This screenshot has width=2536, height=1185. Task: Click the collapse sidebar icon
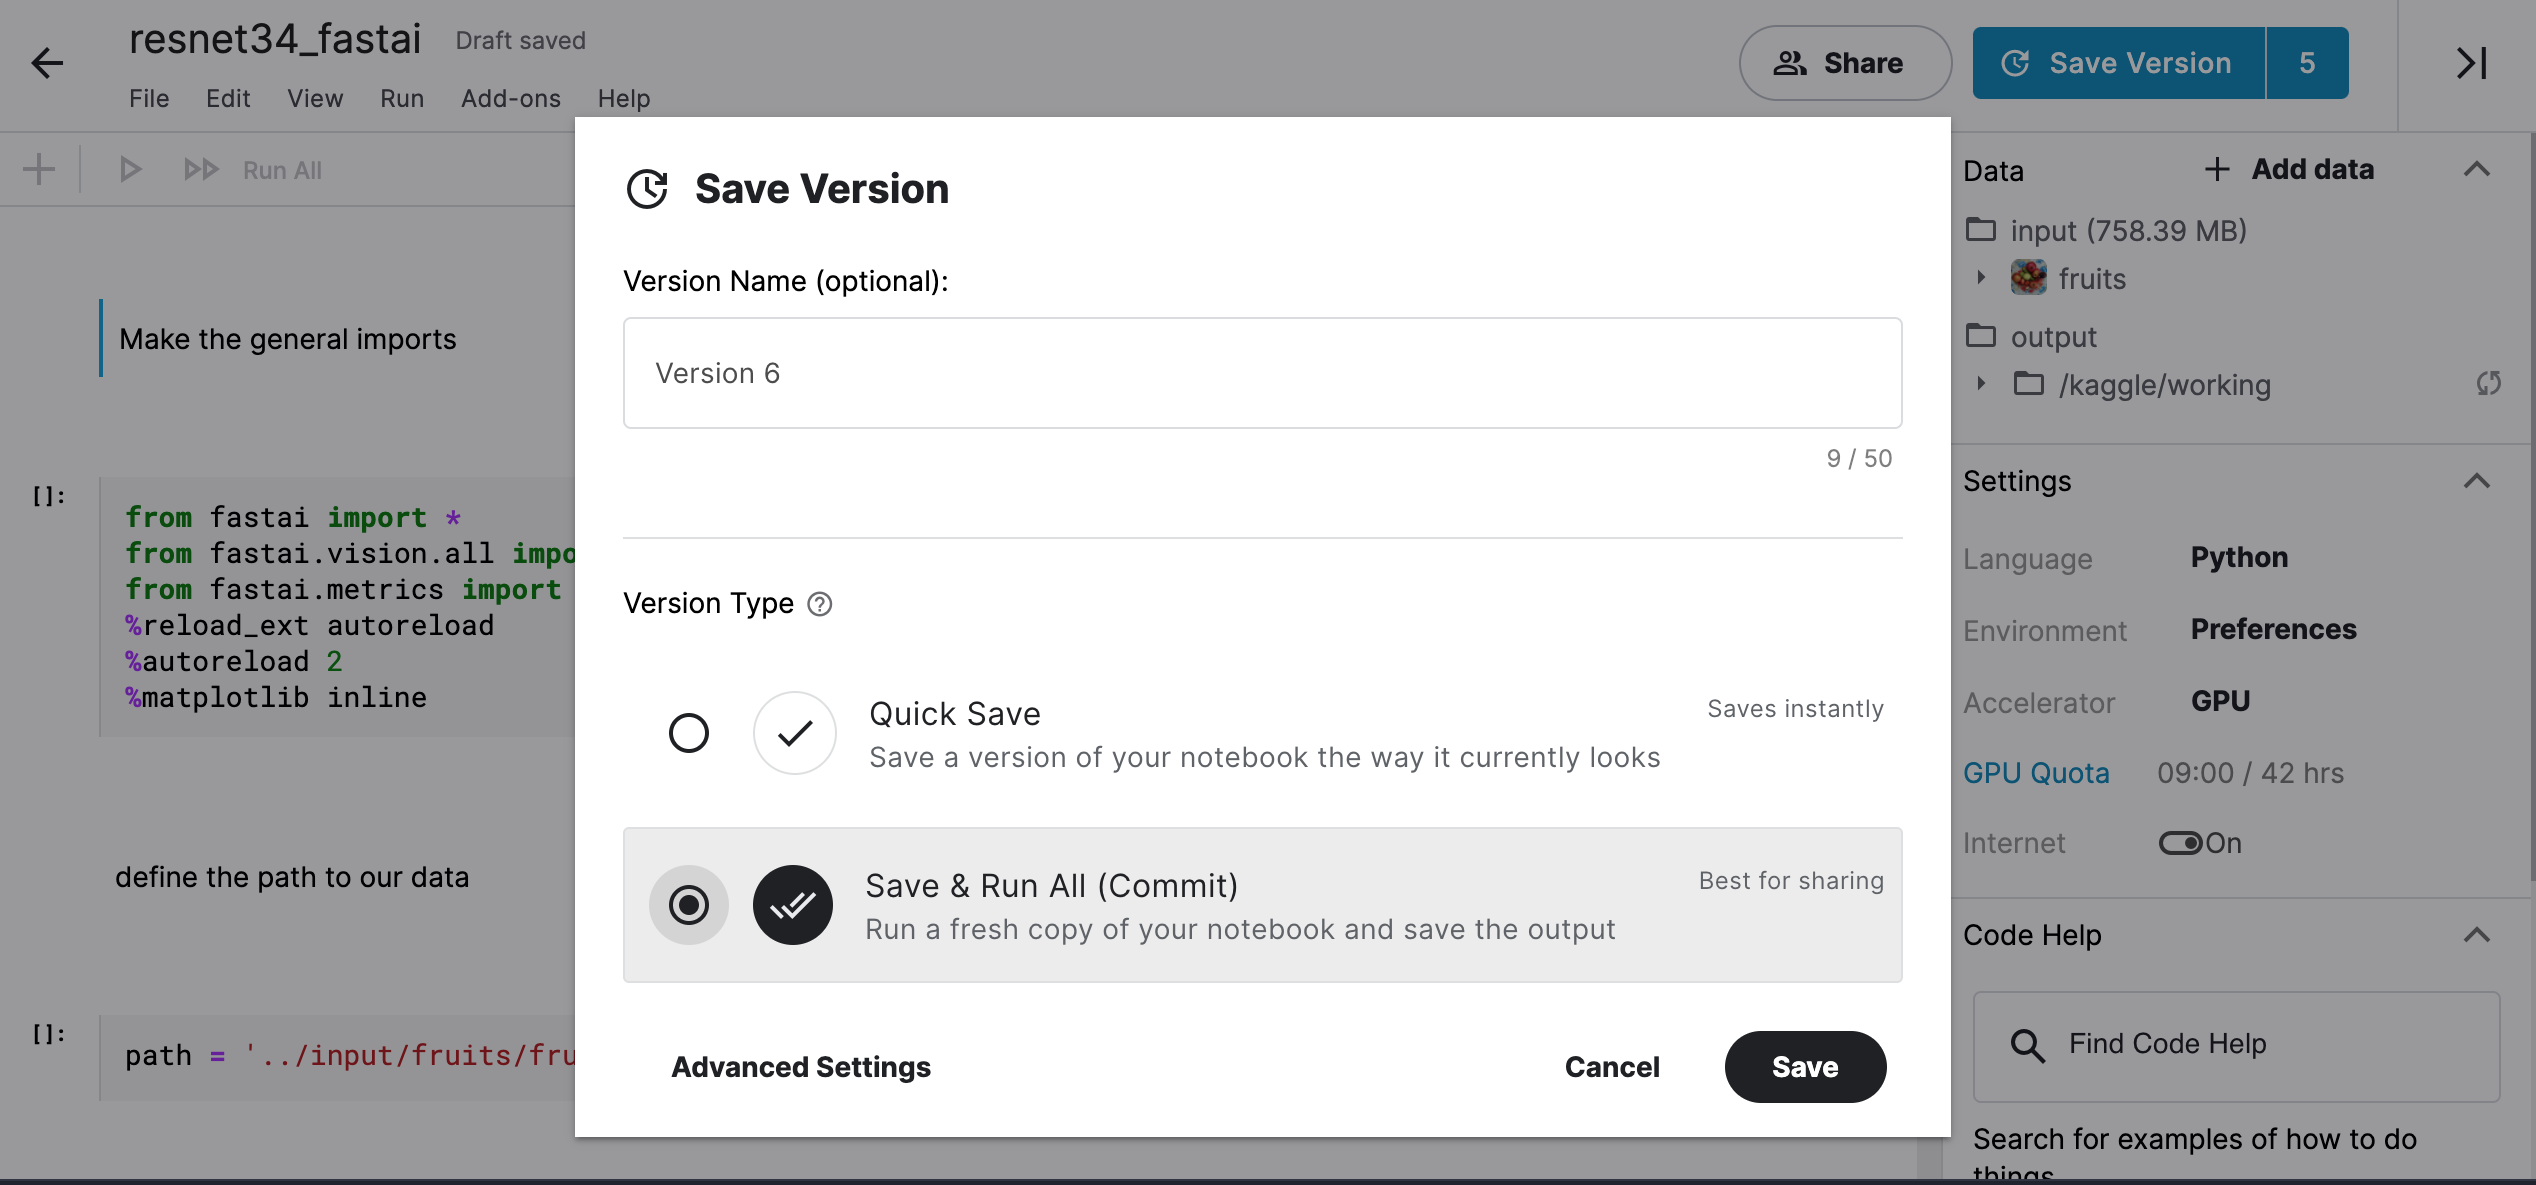[x=2471, y=63]
